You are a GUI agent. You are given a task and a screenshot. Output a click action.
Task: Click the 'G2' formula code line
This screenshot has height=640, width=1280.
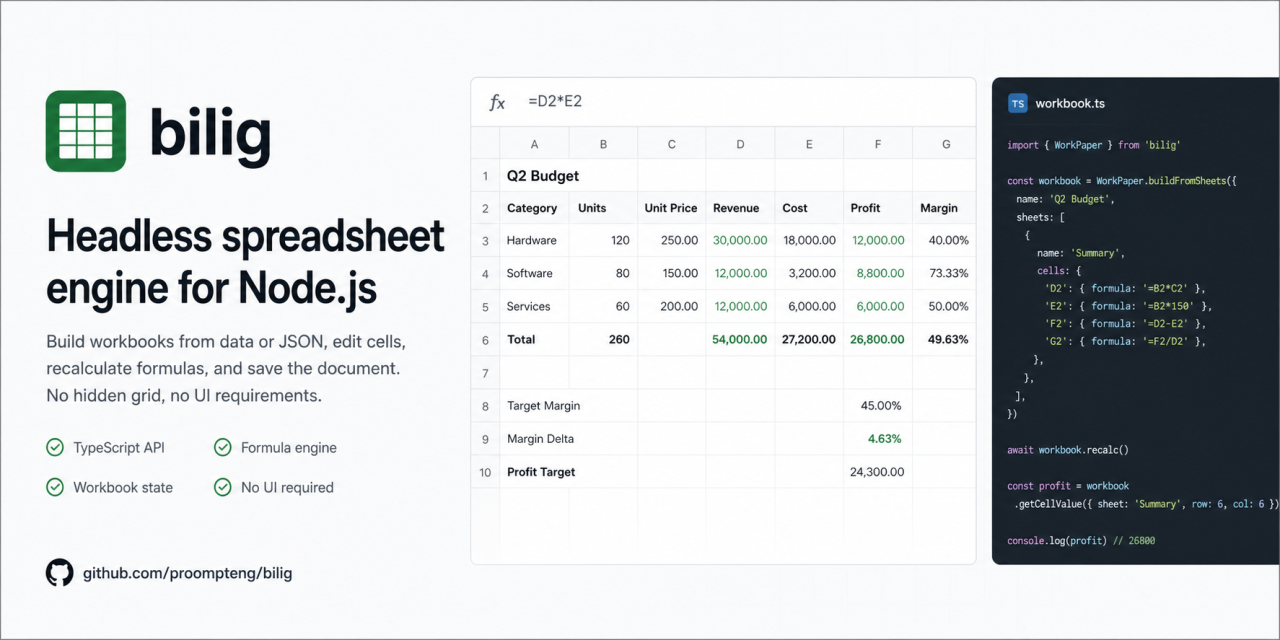click(1123, 342)
